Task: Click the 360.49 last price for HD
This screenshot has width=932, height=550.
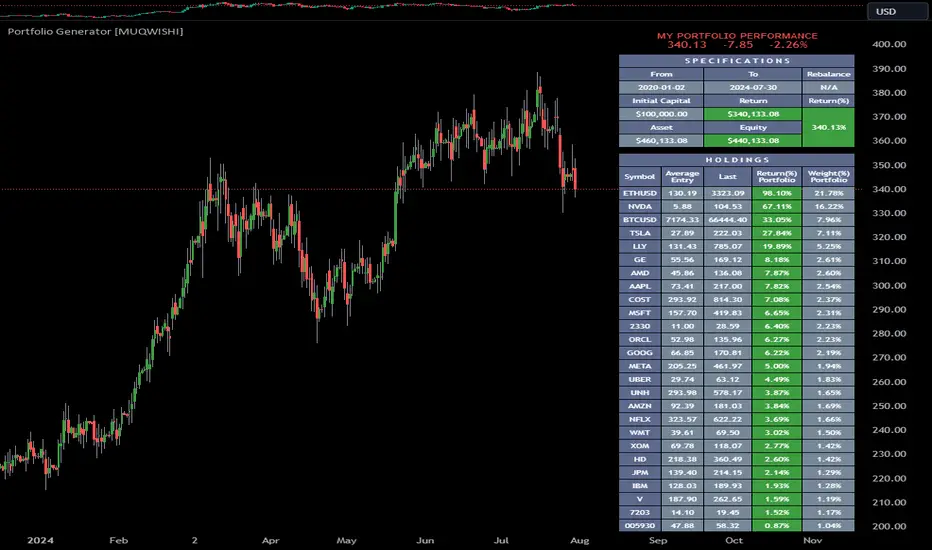Action: point(727,459)
